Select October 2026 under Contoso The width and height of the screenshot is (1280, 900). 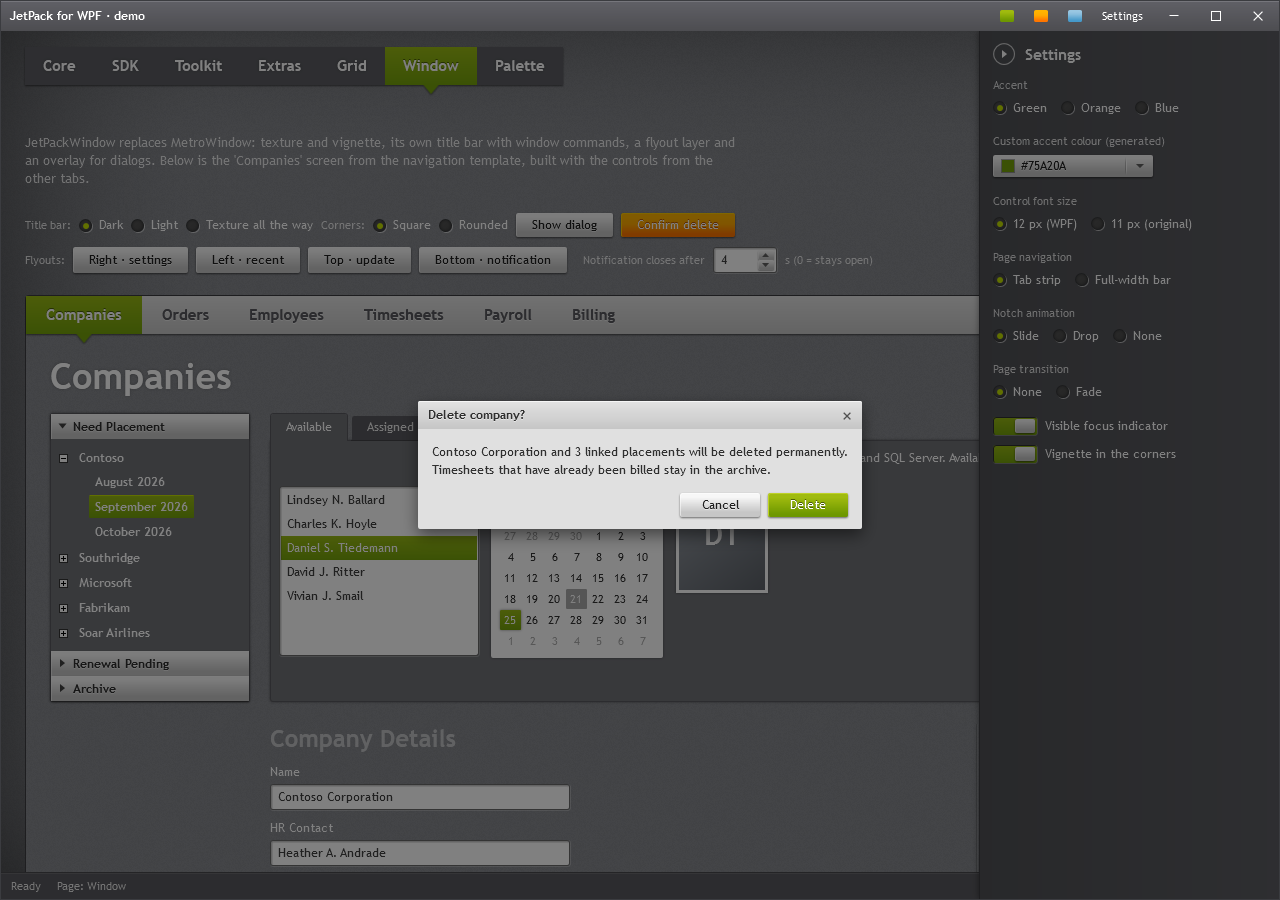[x=133, y=532]
